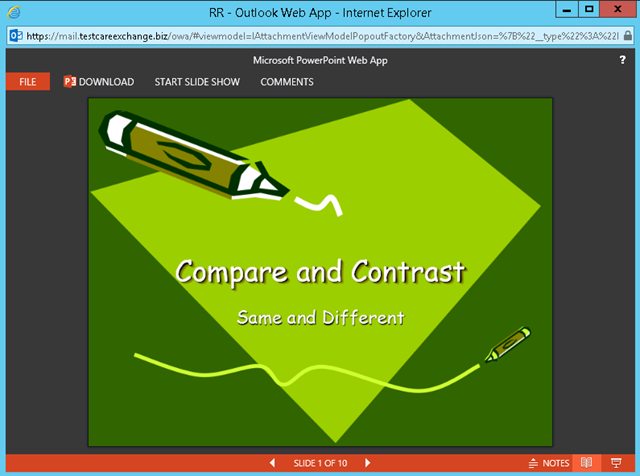Toggle the NOTES pane

point(549,463)
